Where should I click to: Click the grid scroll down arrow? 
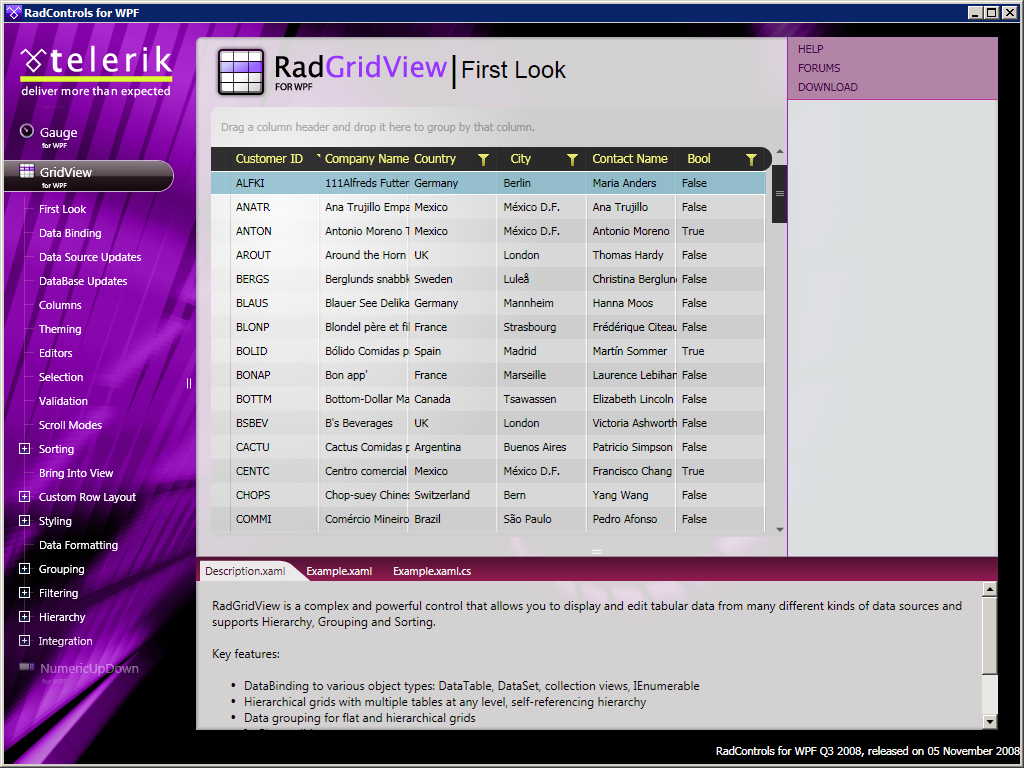click(x=779, y=530)
